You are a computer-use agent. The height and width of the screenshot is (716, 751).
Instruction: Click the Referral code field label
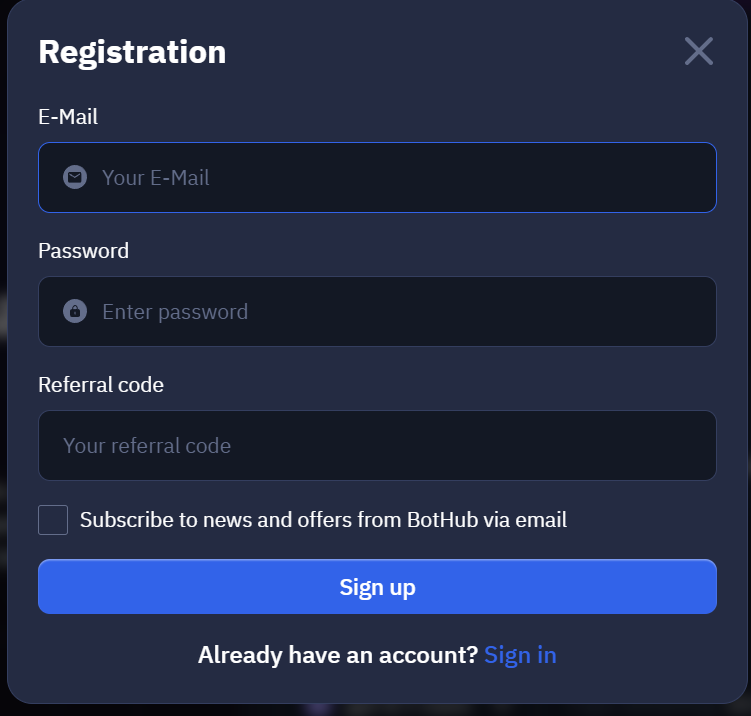(x=101, y=385)
